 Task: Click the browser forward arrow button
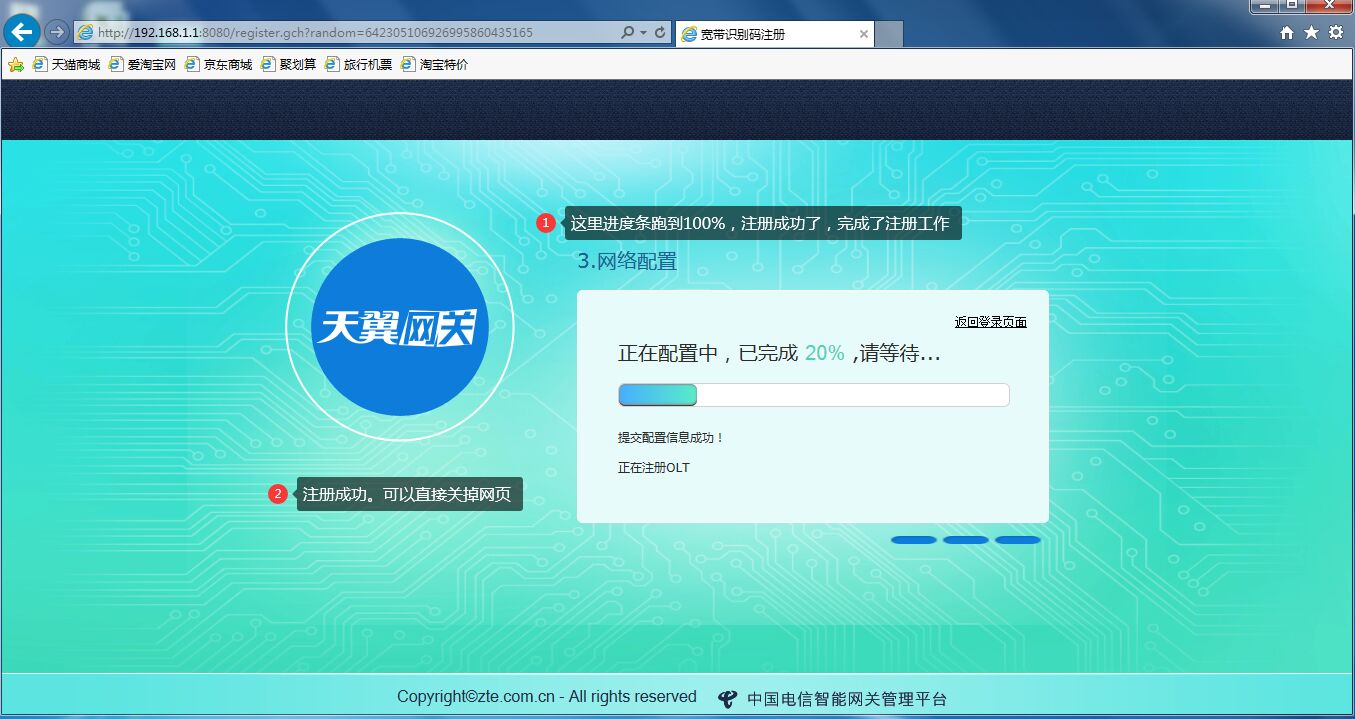pyautogui.click(x=57, y=33)
